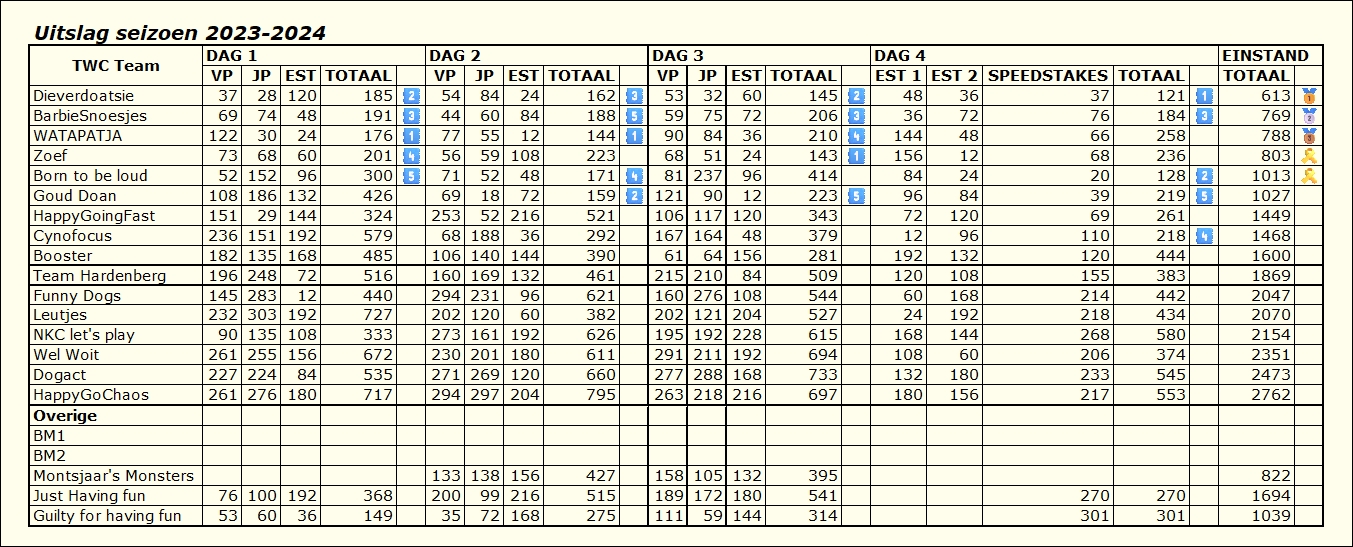Click the silver medal icon next to 769

coord(1308,116)
